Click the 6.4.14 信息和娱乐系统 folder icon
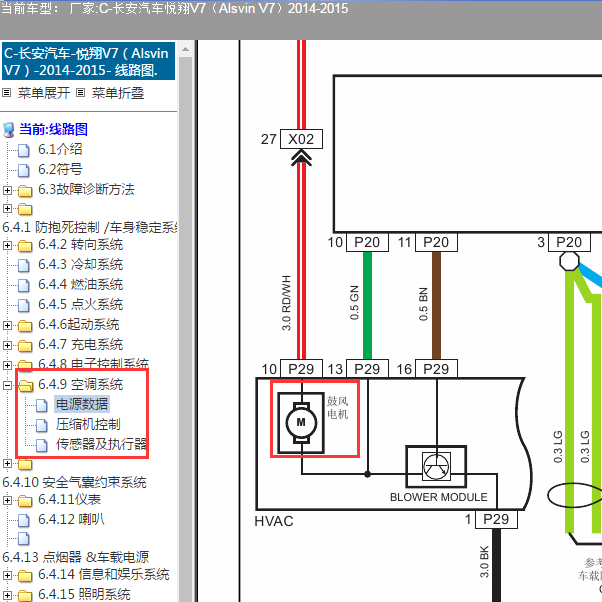602x602 pixels. click(x=25, y=576)
